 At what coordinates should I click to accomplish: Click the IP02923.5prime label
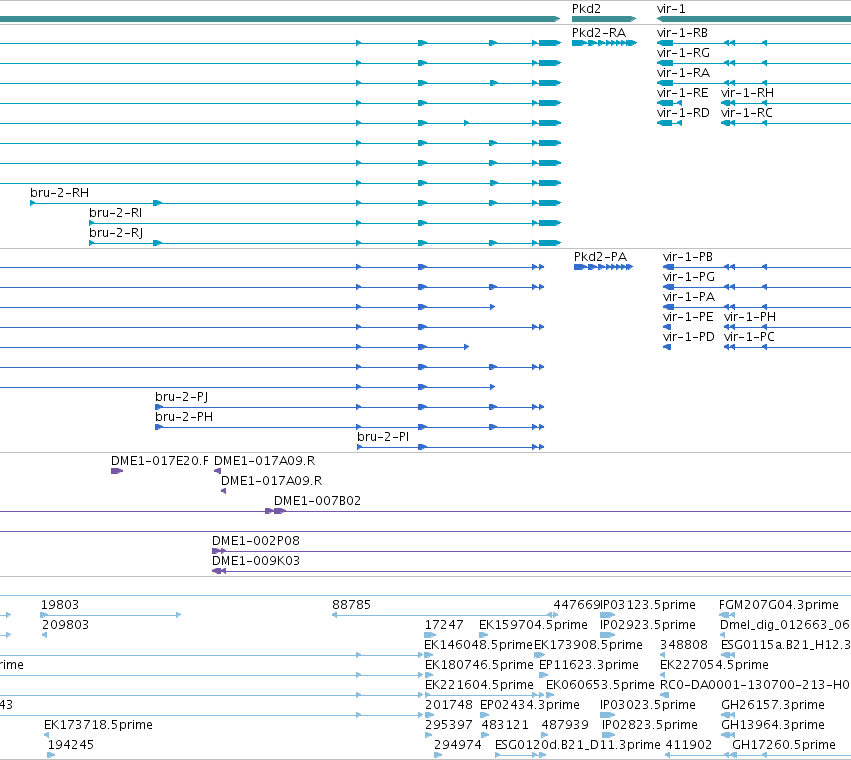[648, 625]
